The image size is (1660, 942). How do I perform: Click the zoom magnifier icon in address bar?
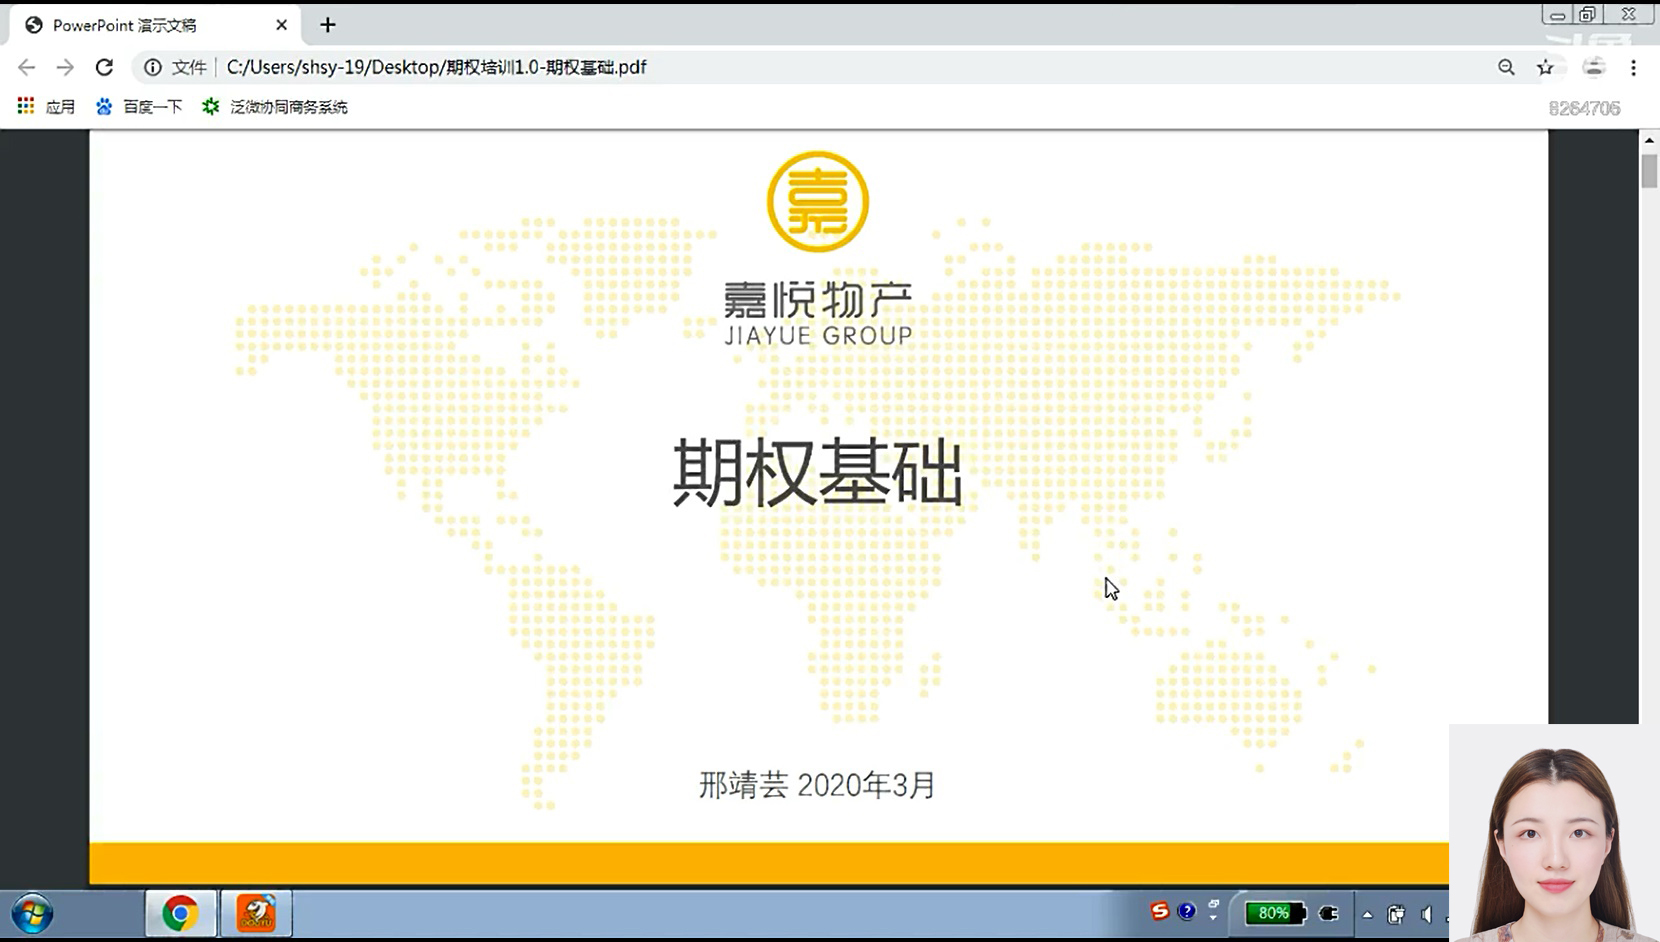1506,67
